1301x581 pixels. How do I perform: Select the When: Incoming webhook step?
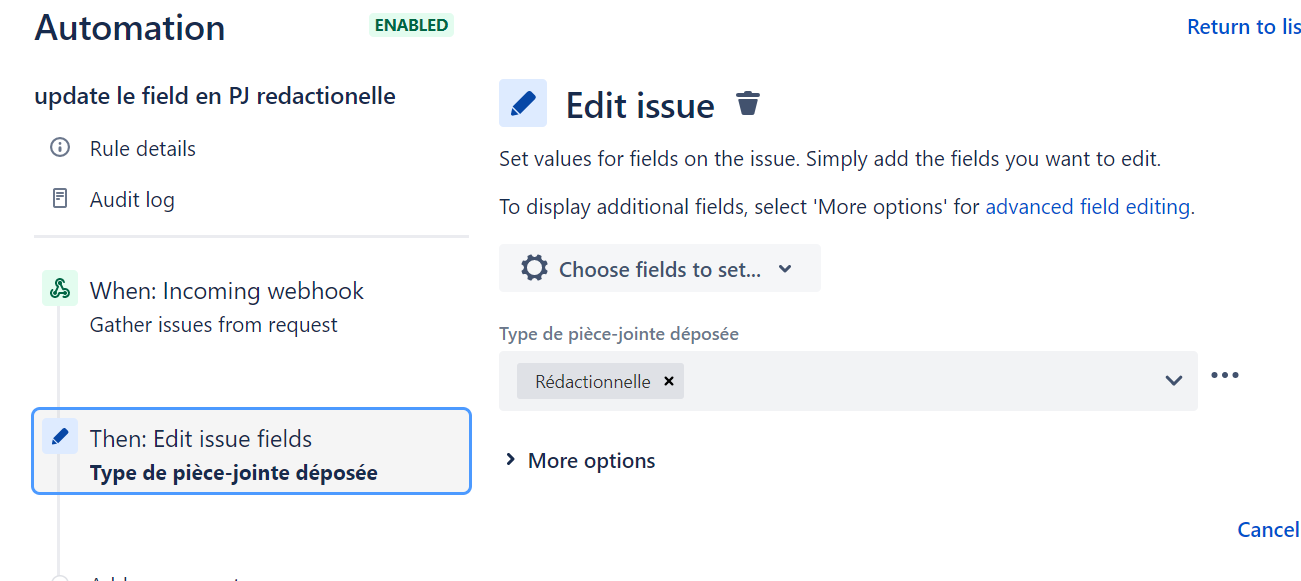click(226, 290)
